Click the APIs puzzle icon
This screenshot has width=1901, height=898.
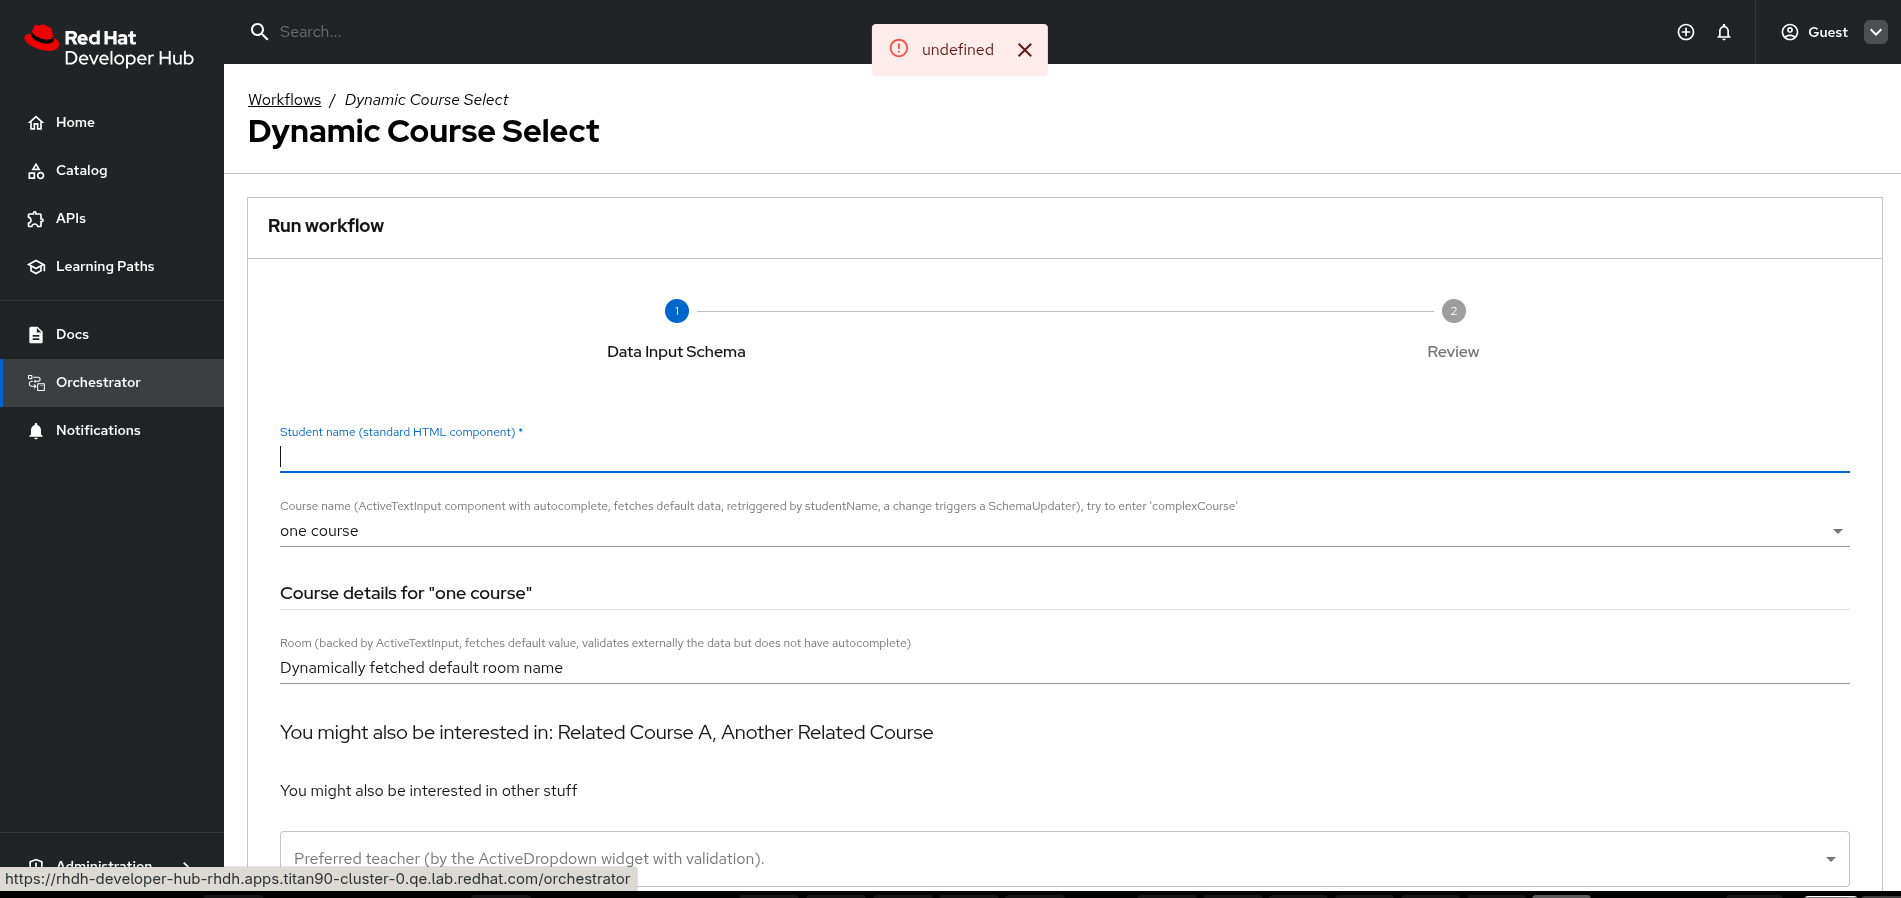pyautogui.click(x=36, y=219)
